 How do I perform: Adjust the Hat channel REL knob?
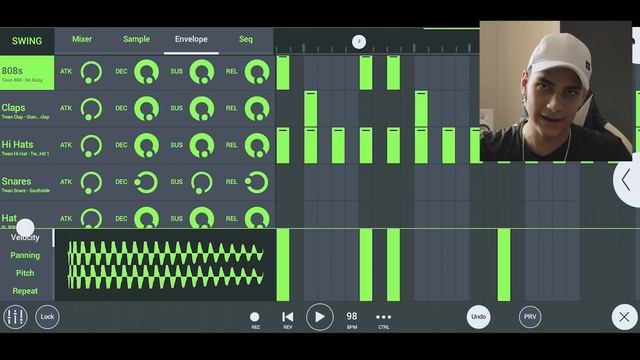click(x=257, y=218)
